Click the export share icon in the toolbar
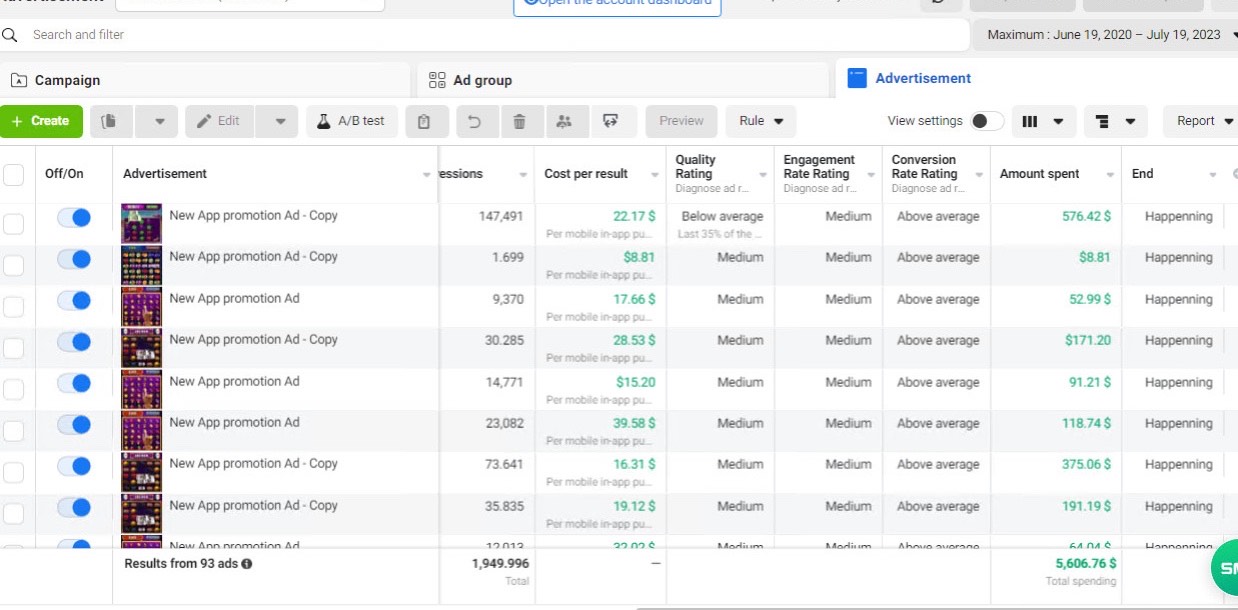The image size is (1238, 610). pos(611,121)
